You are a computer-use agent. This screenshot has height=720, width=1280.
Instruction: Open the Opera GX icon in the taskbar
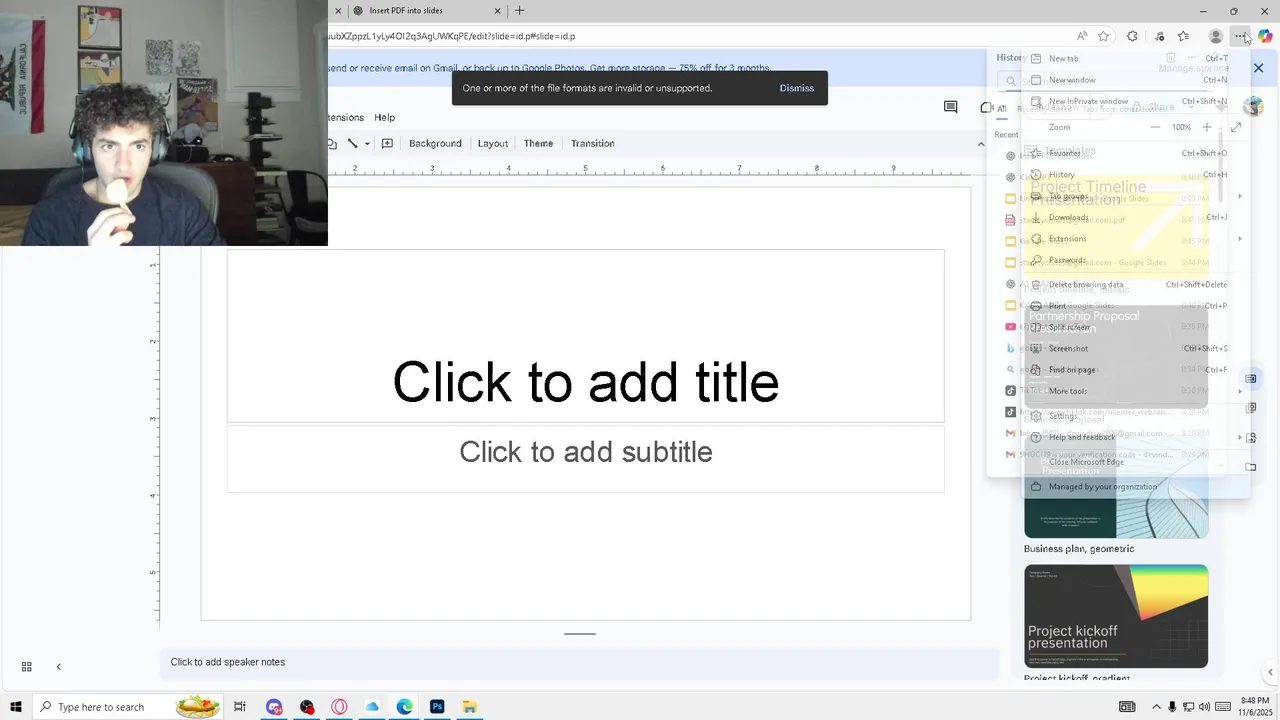[x=339, y=707]
